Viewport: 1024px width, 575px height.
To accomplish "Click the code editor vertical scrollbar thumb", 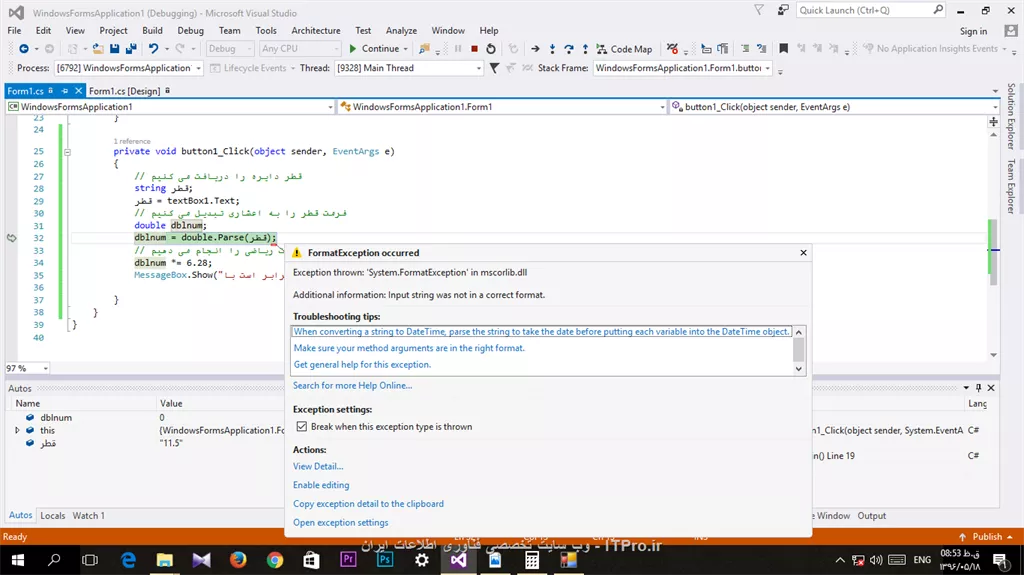I will 993,252.
